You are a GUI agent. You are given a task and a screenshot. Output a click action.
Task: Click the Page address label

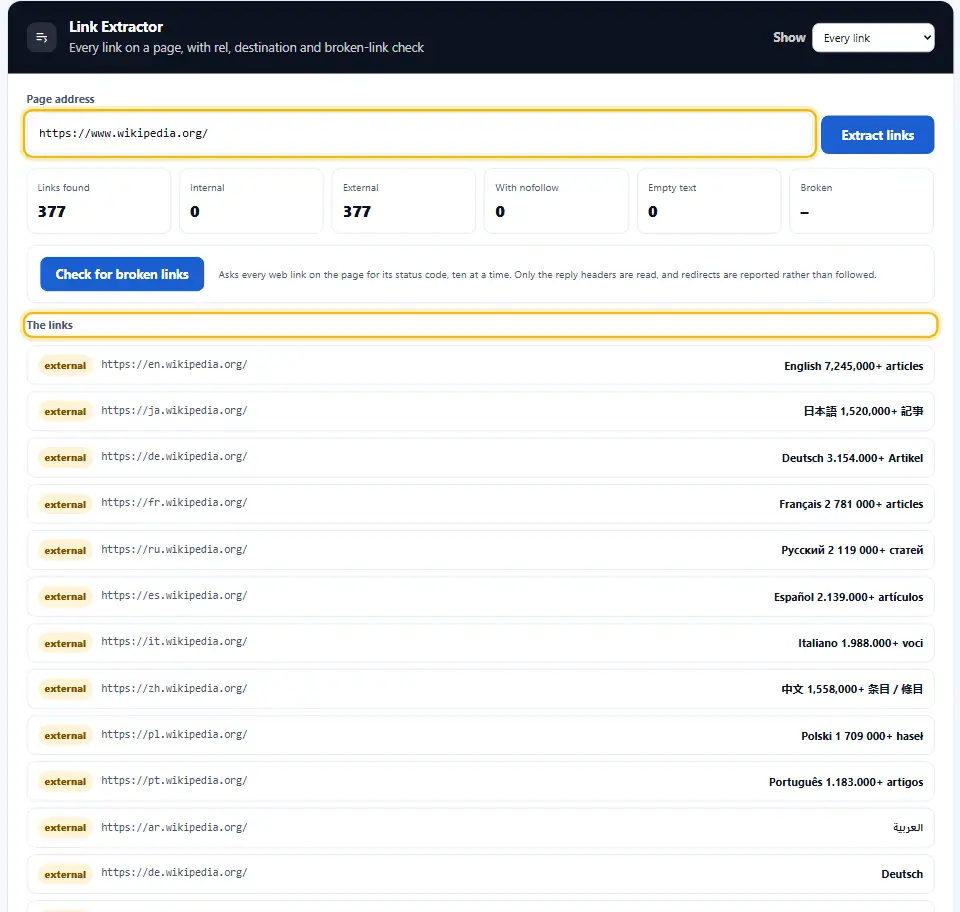61,99
